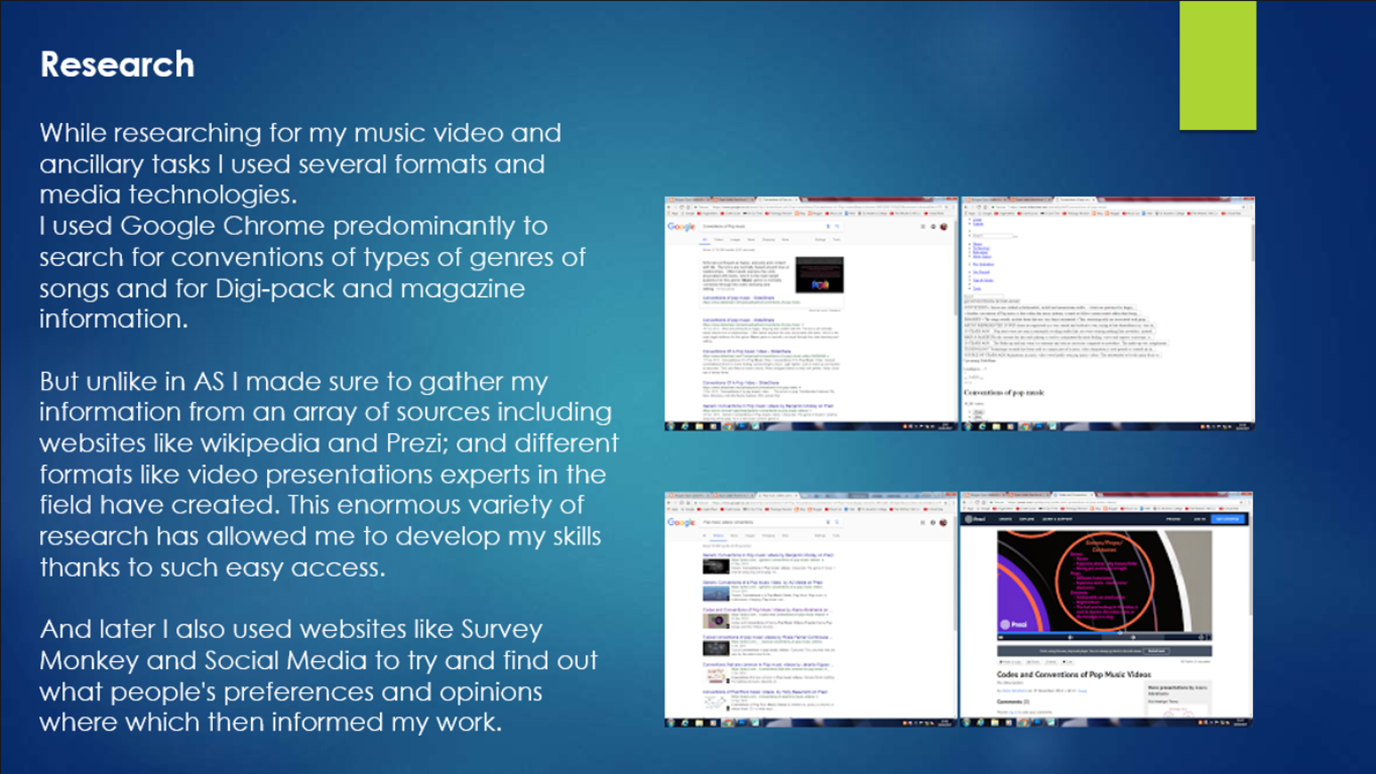
Task: Click the Google logo in the bottom-left screenshot
Action: pyautogui.click(x=681, y=521)
